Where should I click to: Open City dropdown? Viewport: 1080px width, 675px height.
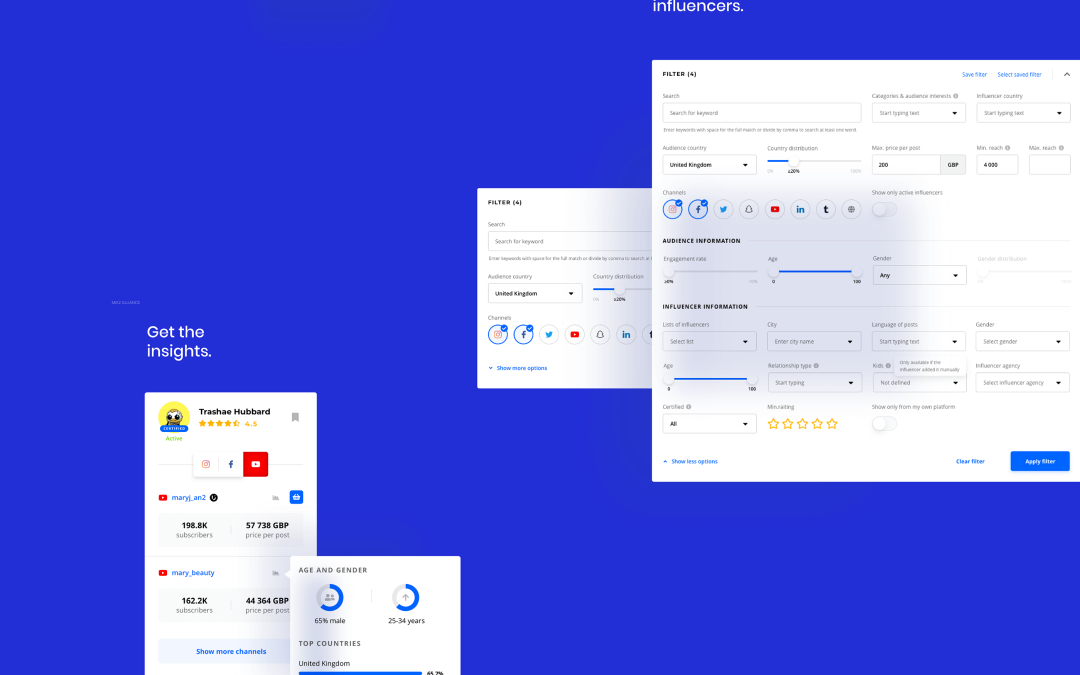[x=814, y=342]
